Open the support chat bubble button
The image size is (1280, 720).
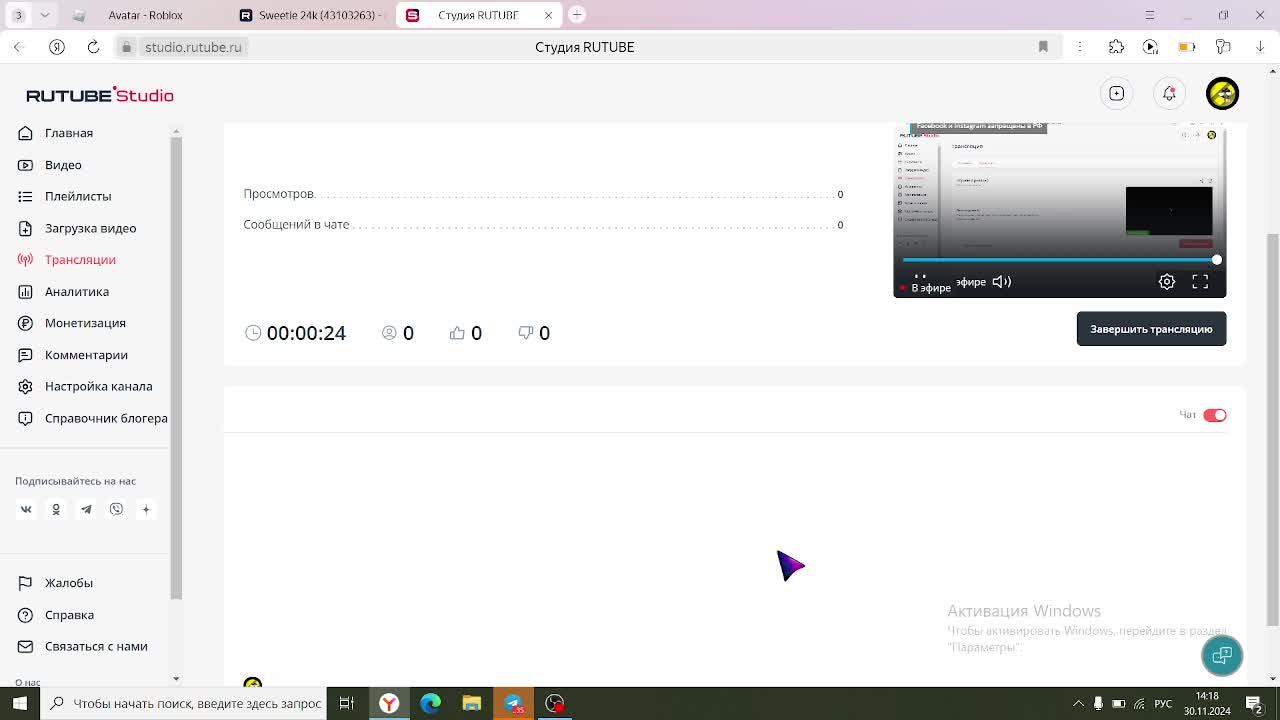click(x=1222, y=656)
